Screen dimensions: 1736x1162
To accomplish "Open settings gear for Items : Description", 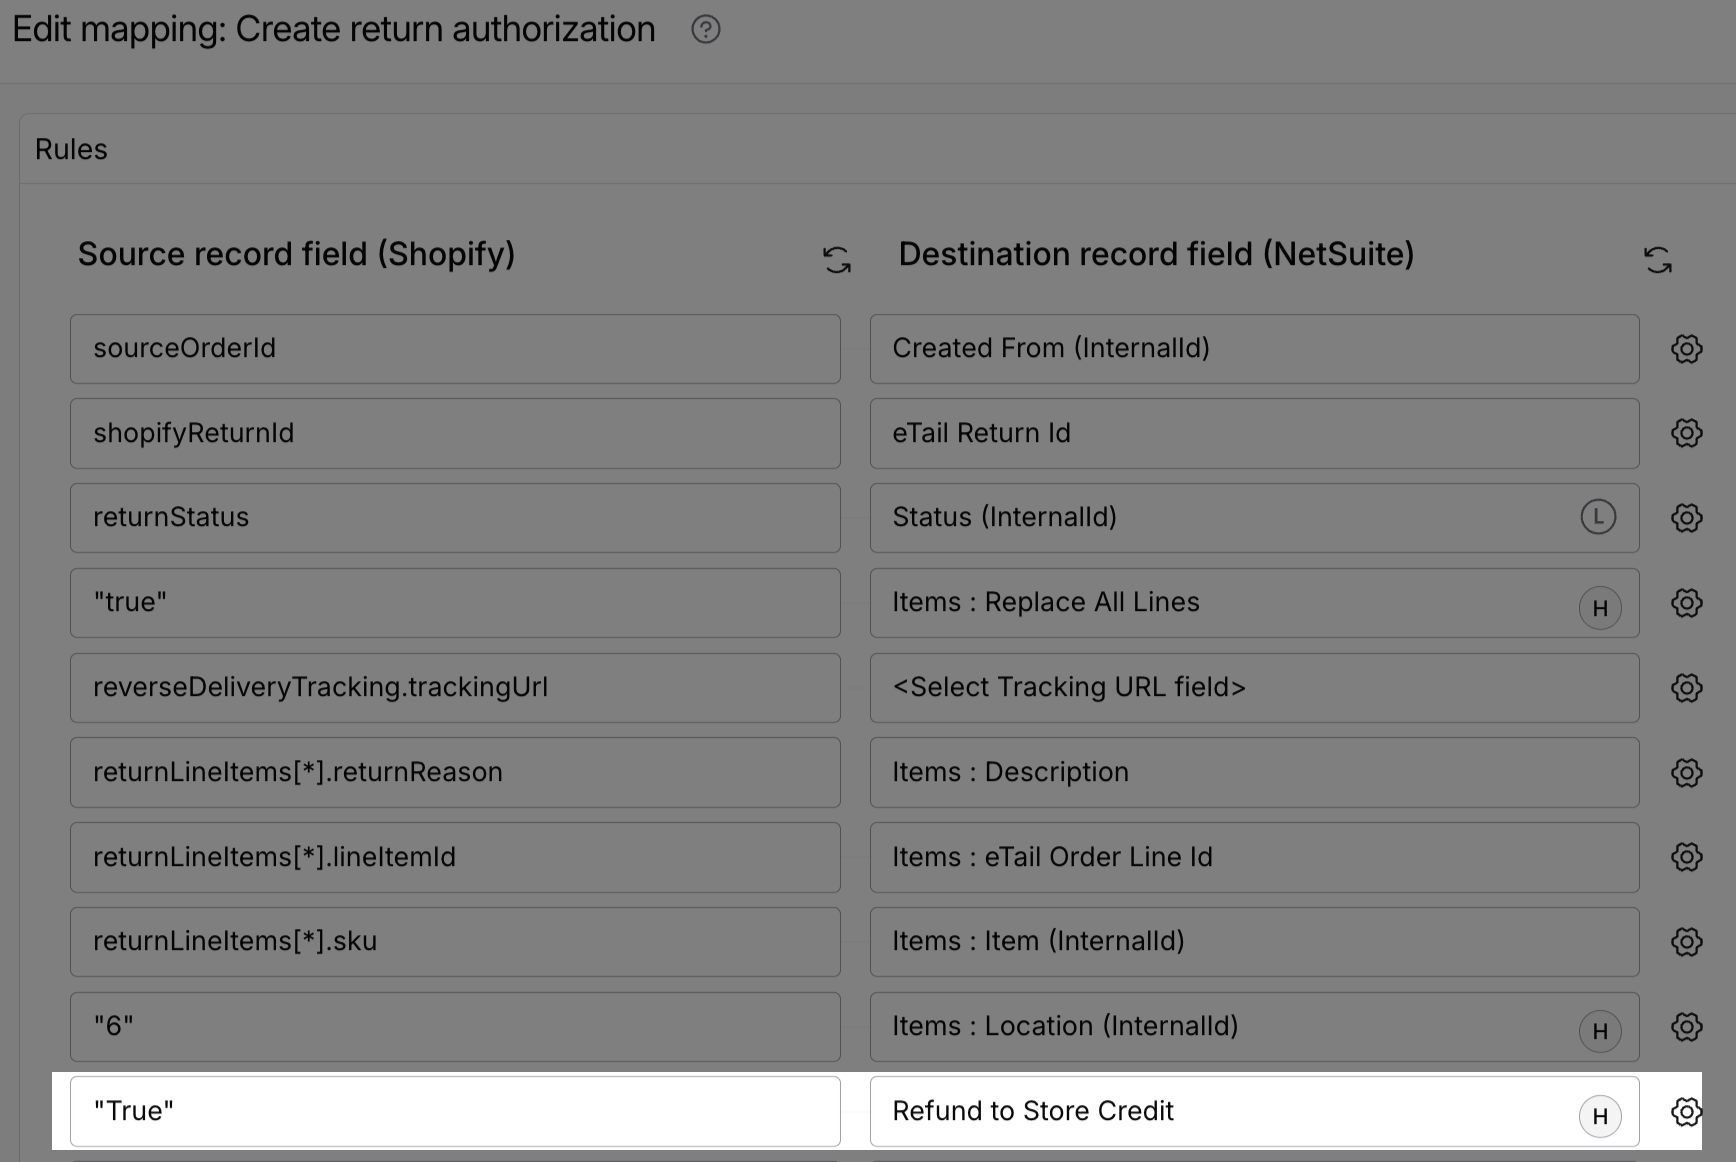I will (1687, 773).
